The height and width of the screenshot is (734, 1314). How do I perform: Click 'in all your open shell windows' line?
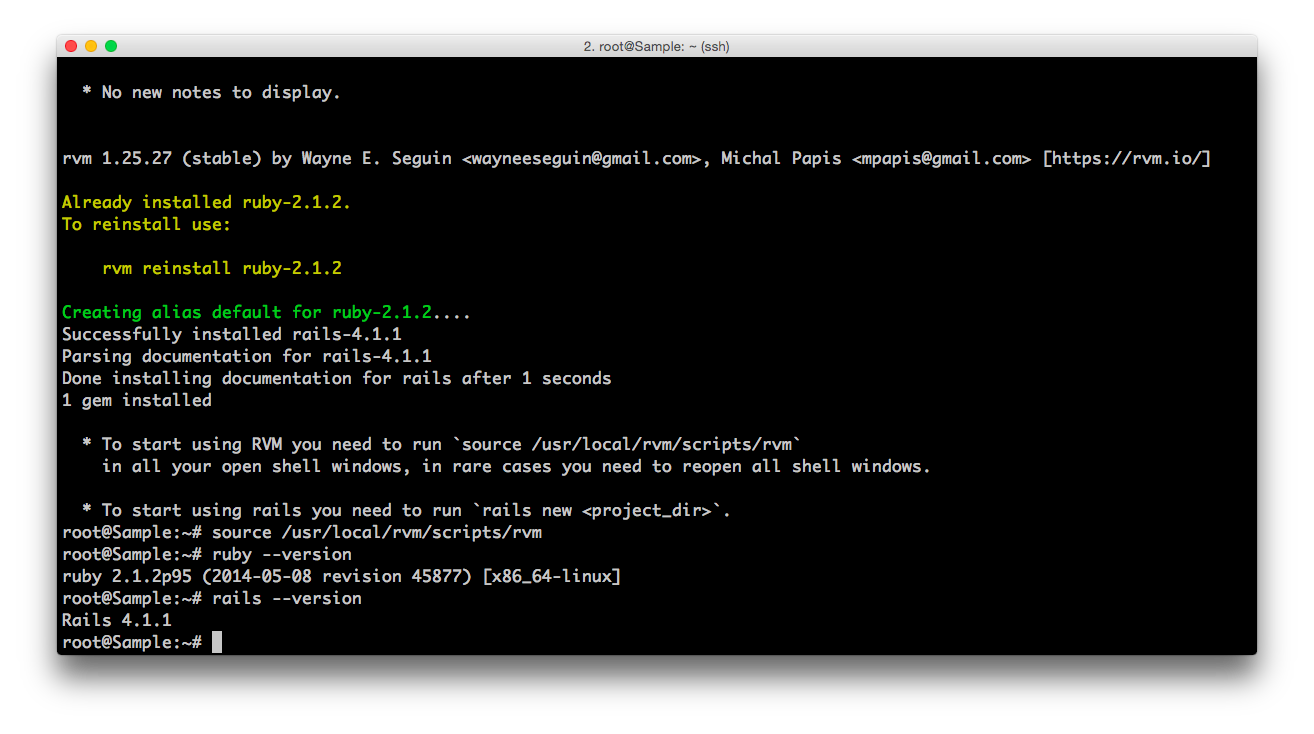click(516, 466)
